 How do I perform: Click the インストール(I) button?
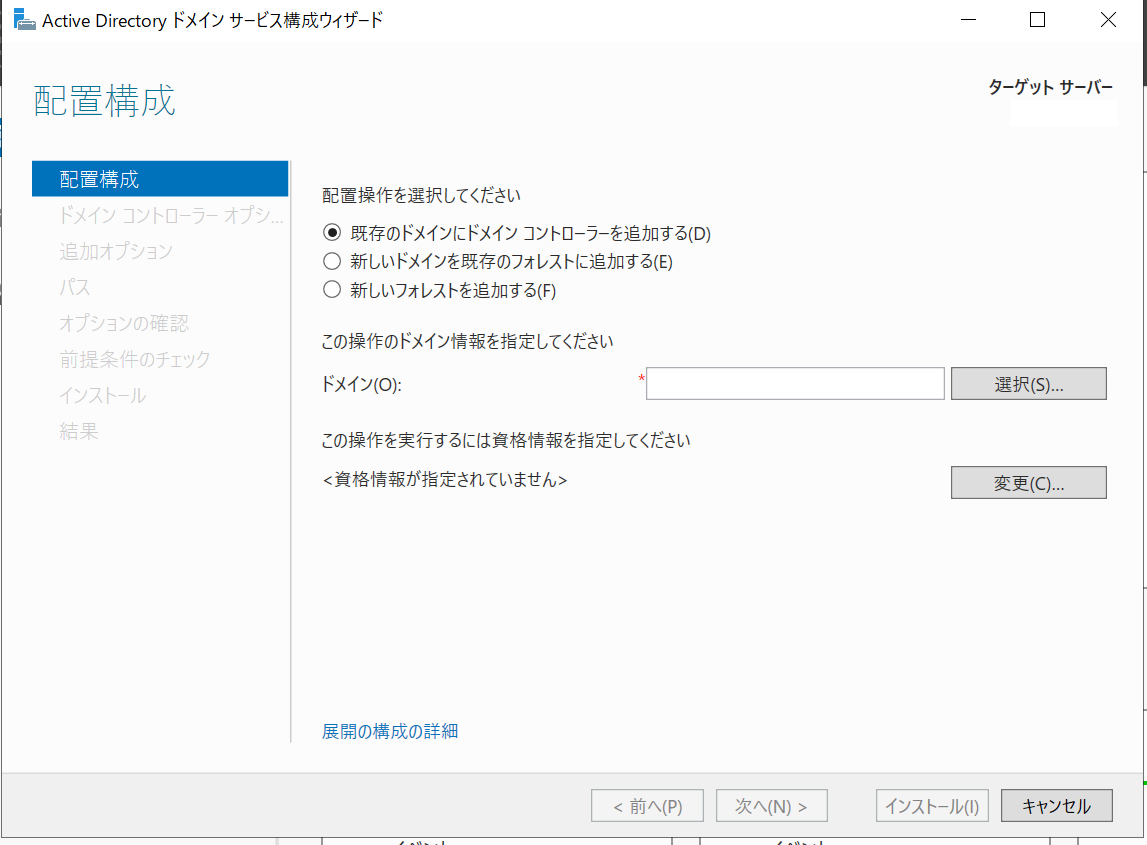click(932, 805)
